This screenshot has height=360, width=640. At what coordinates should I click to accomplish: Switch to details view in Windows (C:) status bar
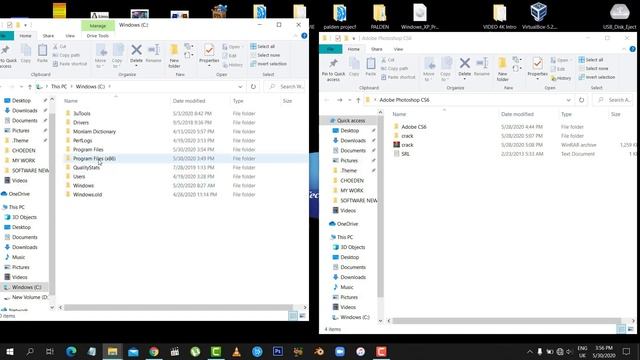[293, 316]
